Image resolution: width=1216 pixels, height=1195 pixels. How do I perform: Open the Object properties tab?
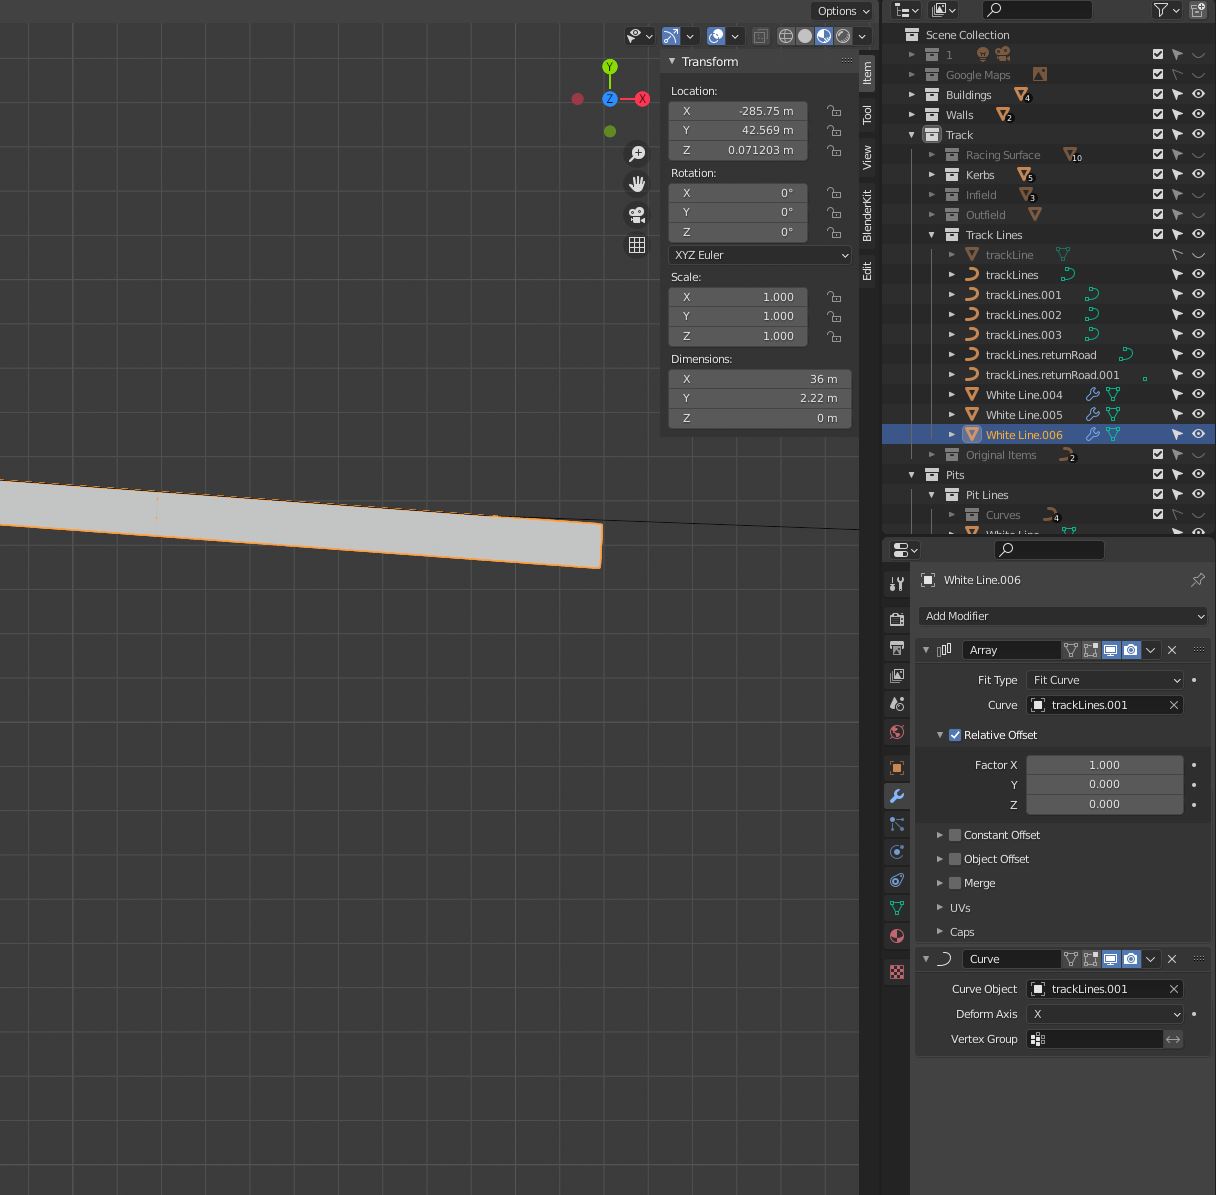pos(897,768)
